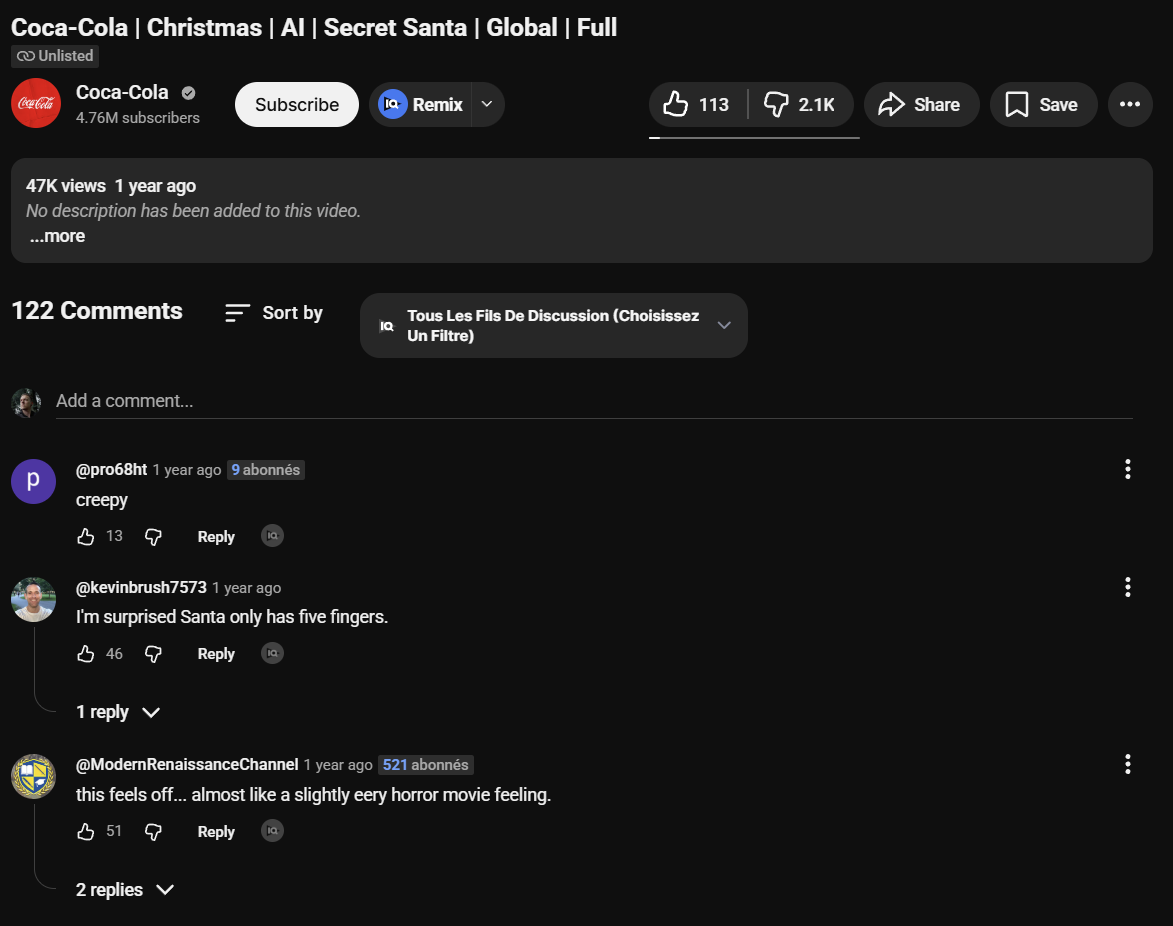Open the Coca-Cola channel avatar
Image resolution: width=1173 pixels, height=926 pixels.
pos(35,103)
